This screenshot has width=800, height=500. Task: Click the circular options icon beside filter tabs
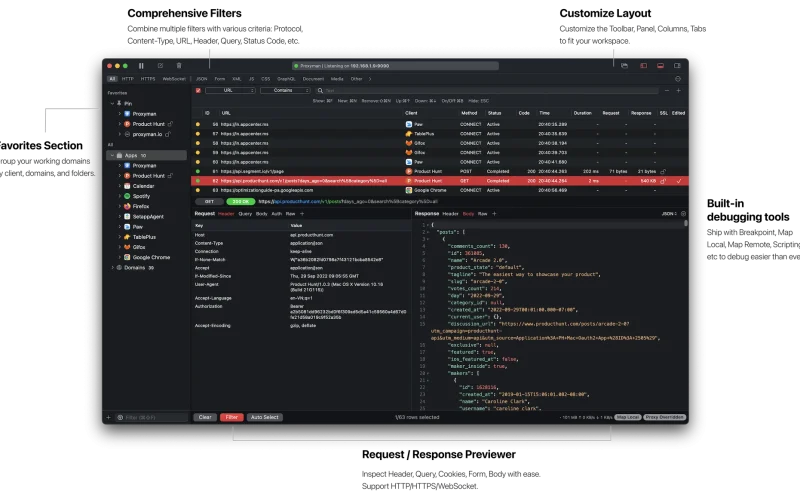point(678,79)
